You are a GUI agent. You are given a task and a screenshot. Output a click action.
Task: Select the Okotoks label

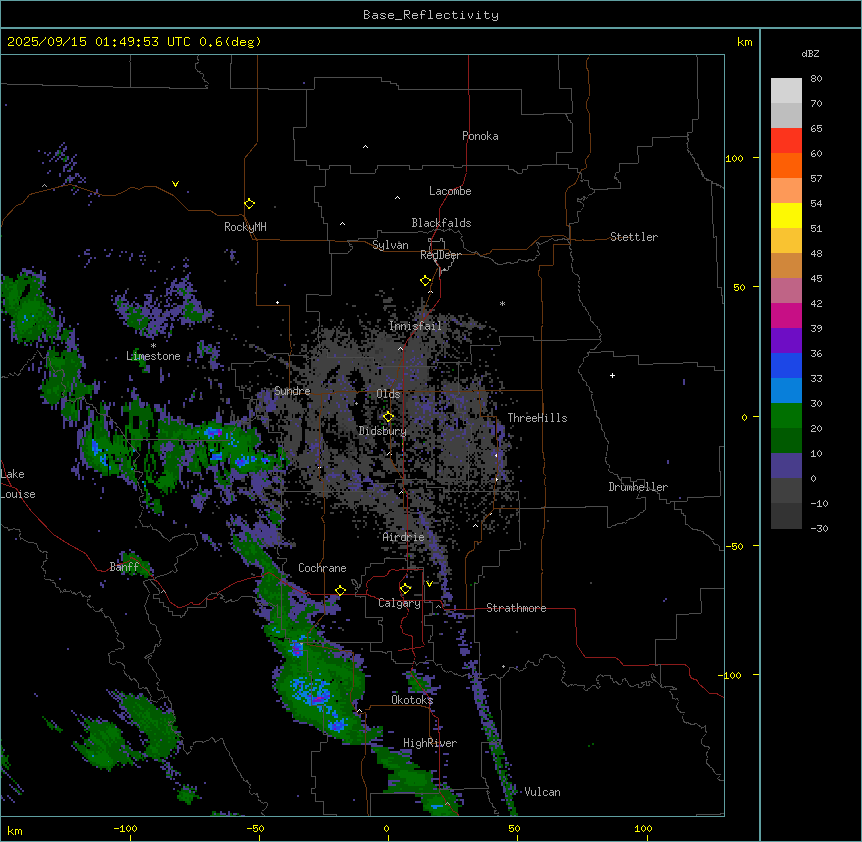click(412, 700)
